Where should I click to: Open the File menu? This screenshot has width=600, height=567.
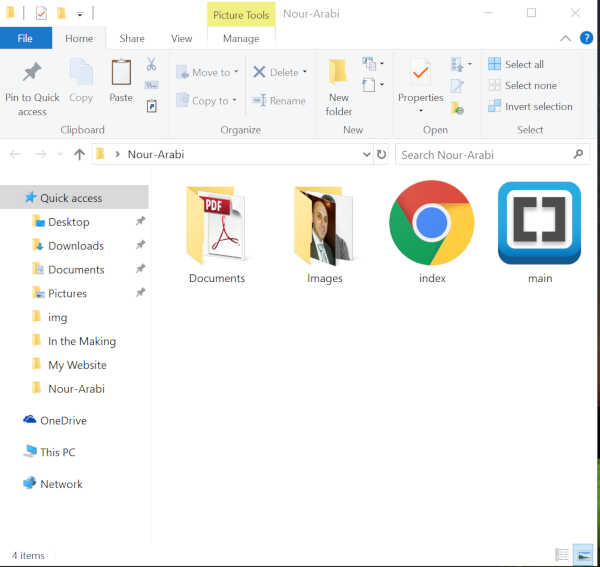pyautogui.click(x=25, y=38)
